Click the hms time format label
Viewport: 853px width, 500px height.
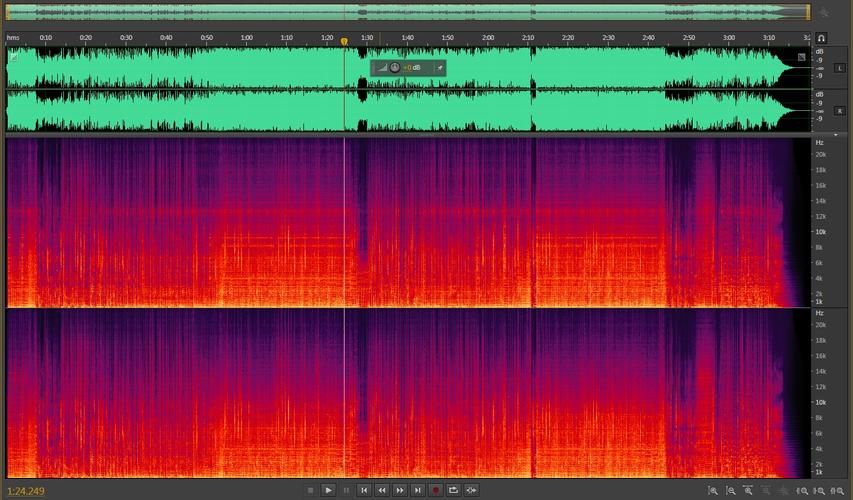pyautogui.click(x=13, y=38)
